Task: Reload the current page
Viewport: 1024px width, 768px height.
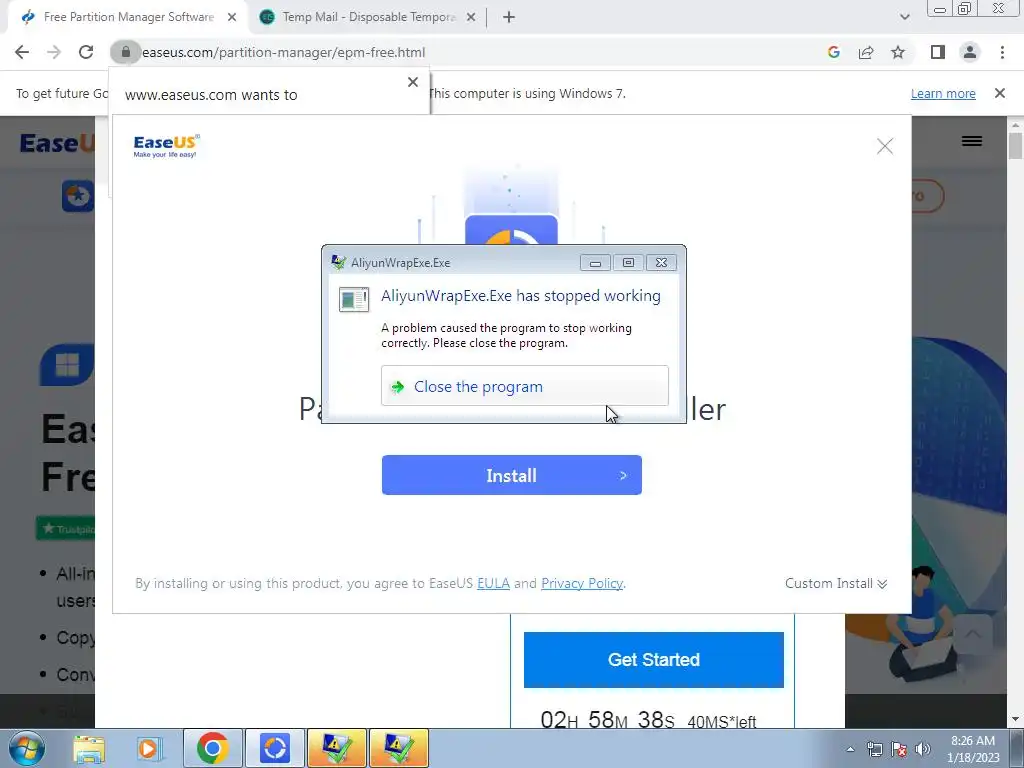Action: coord(86,52)
